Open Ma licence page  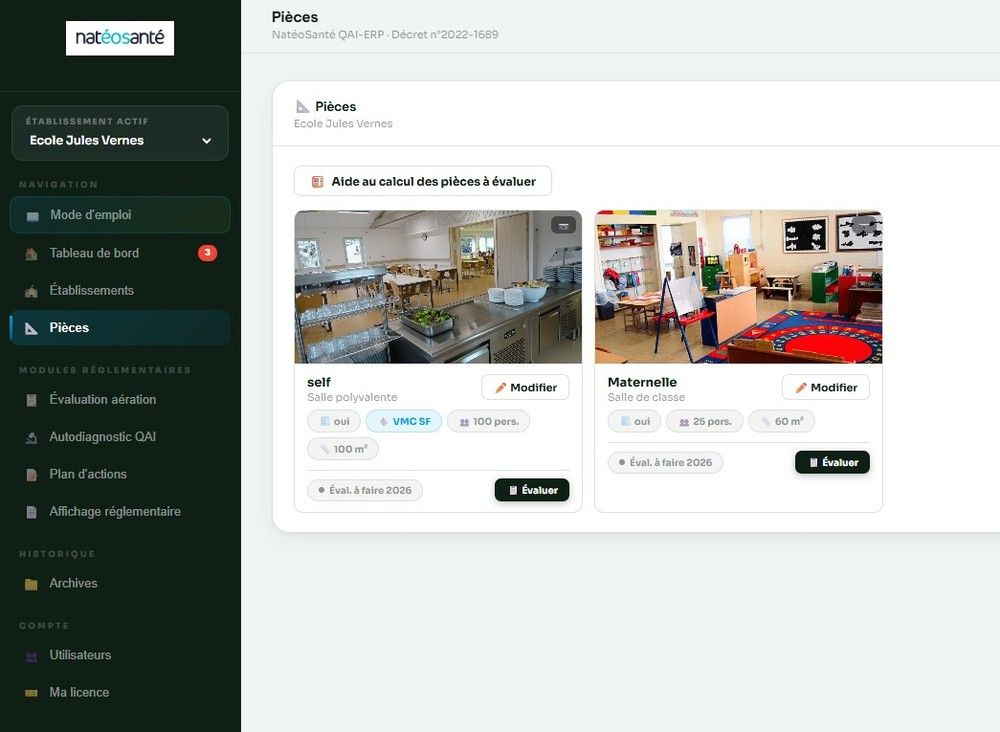(x=120, y=692)
